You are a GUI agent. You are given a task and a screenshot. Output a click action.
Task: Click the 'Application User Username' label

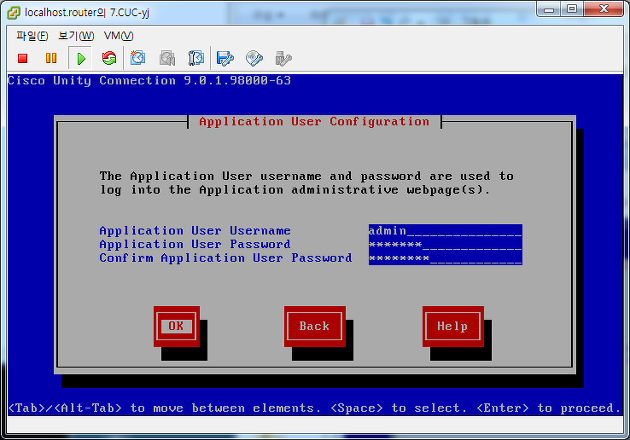pyautogui.click(x=195, y=231)
